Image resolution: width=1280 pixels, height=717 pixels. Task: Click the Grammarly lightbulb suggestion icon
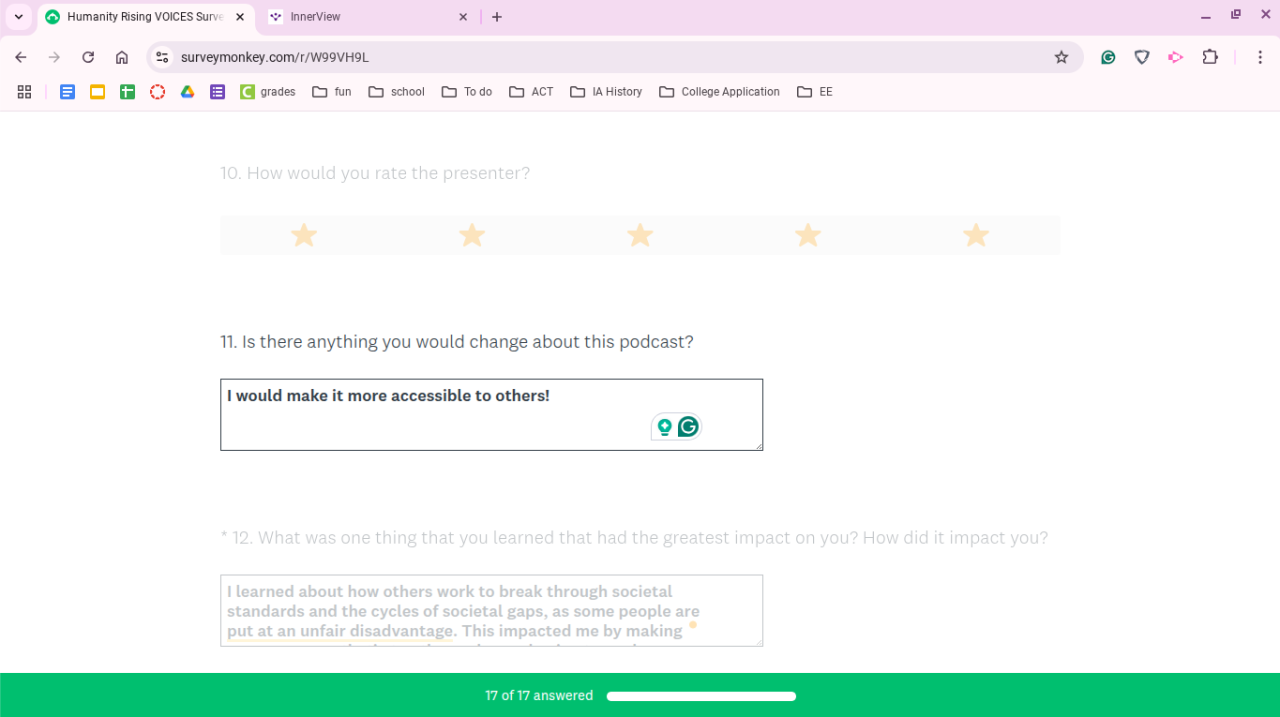coord(664,427)
